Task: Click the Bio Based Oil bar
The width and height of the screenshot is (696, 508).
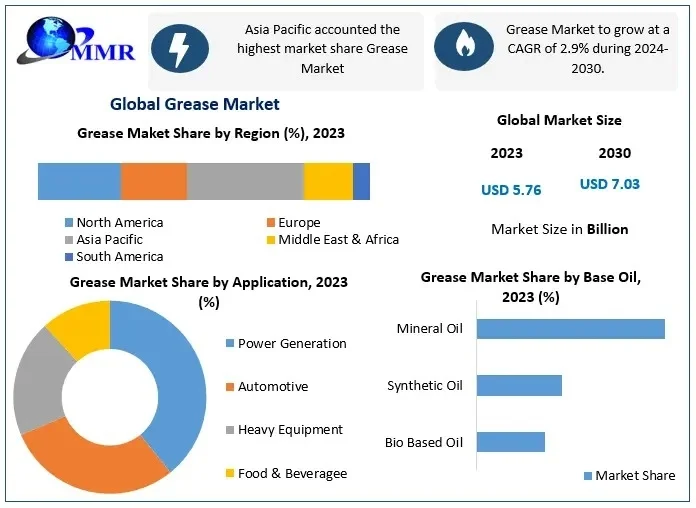Action: [510, 441]
